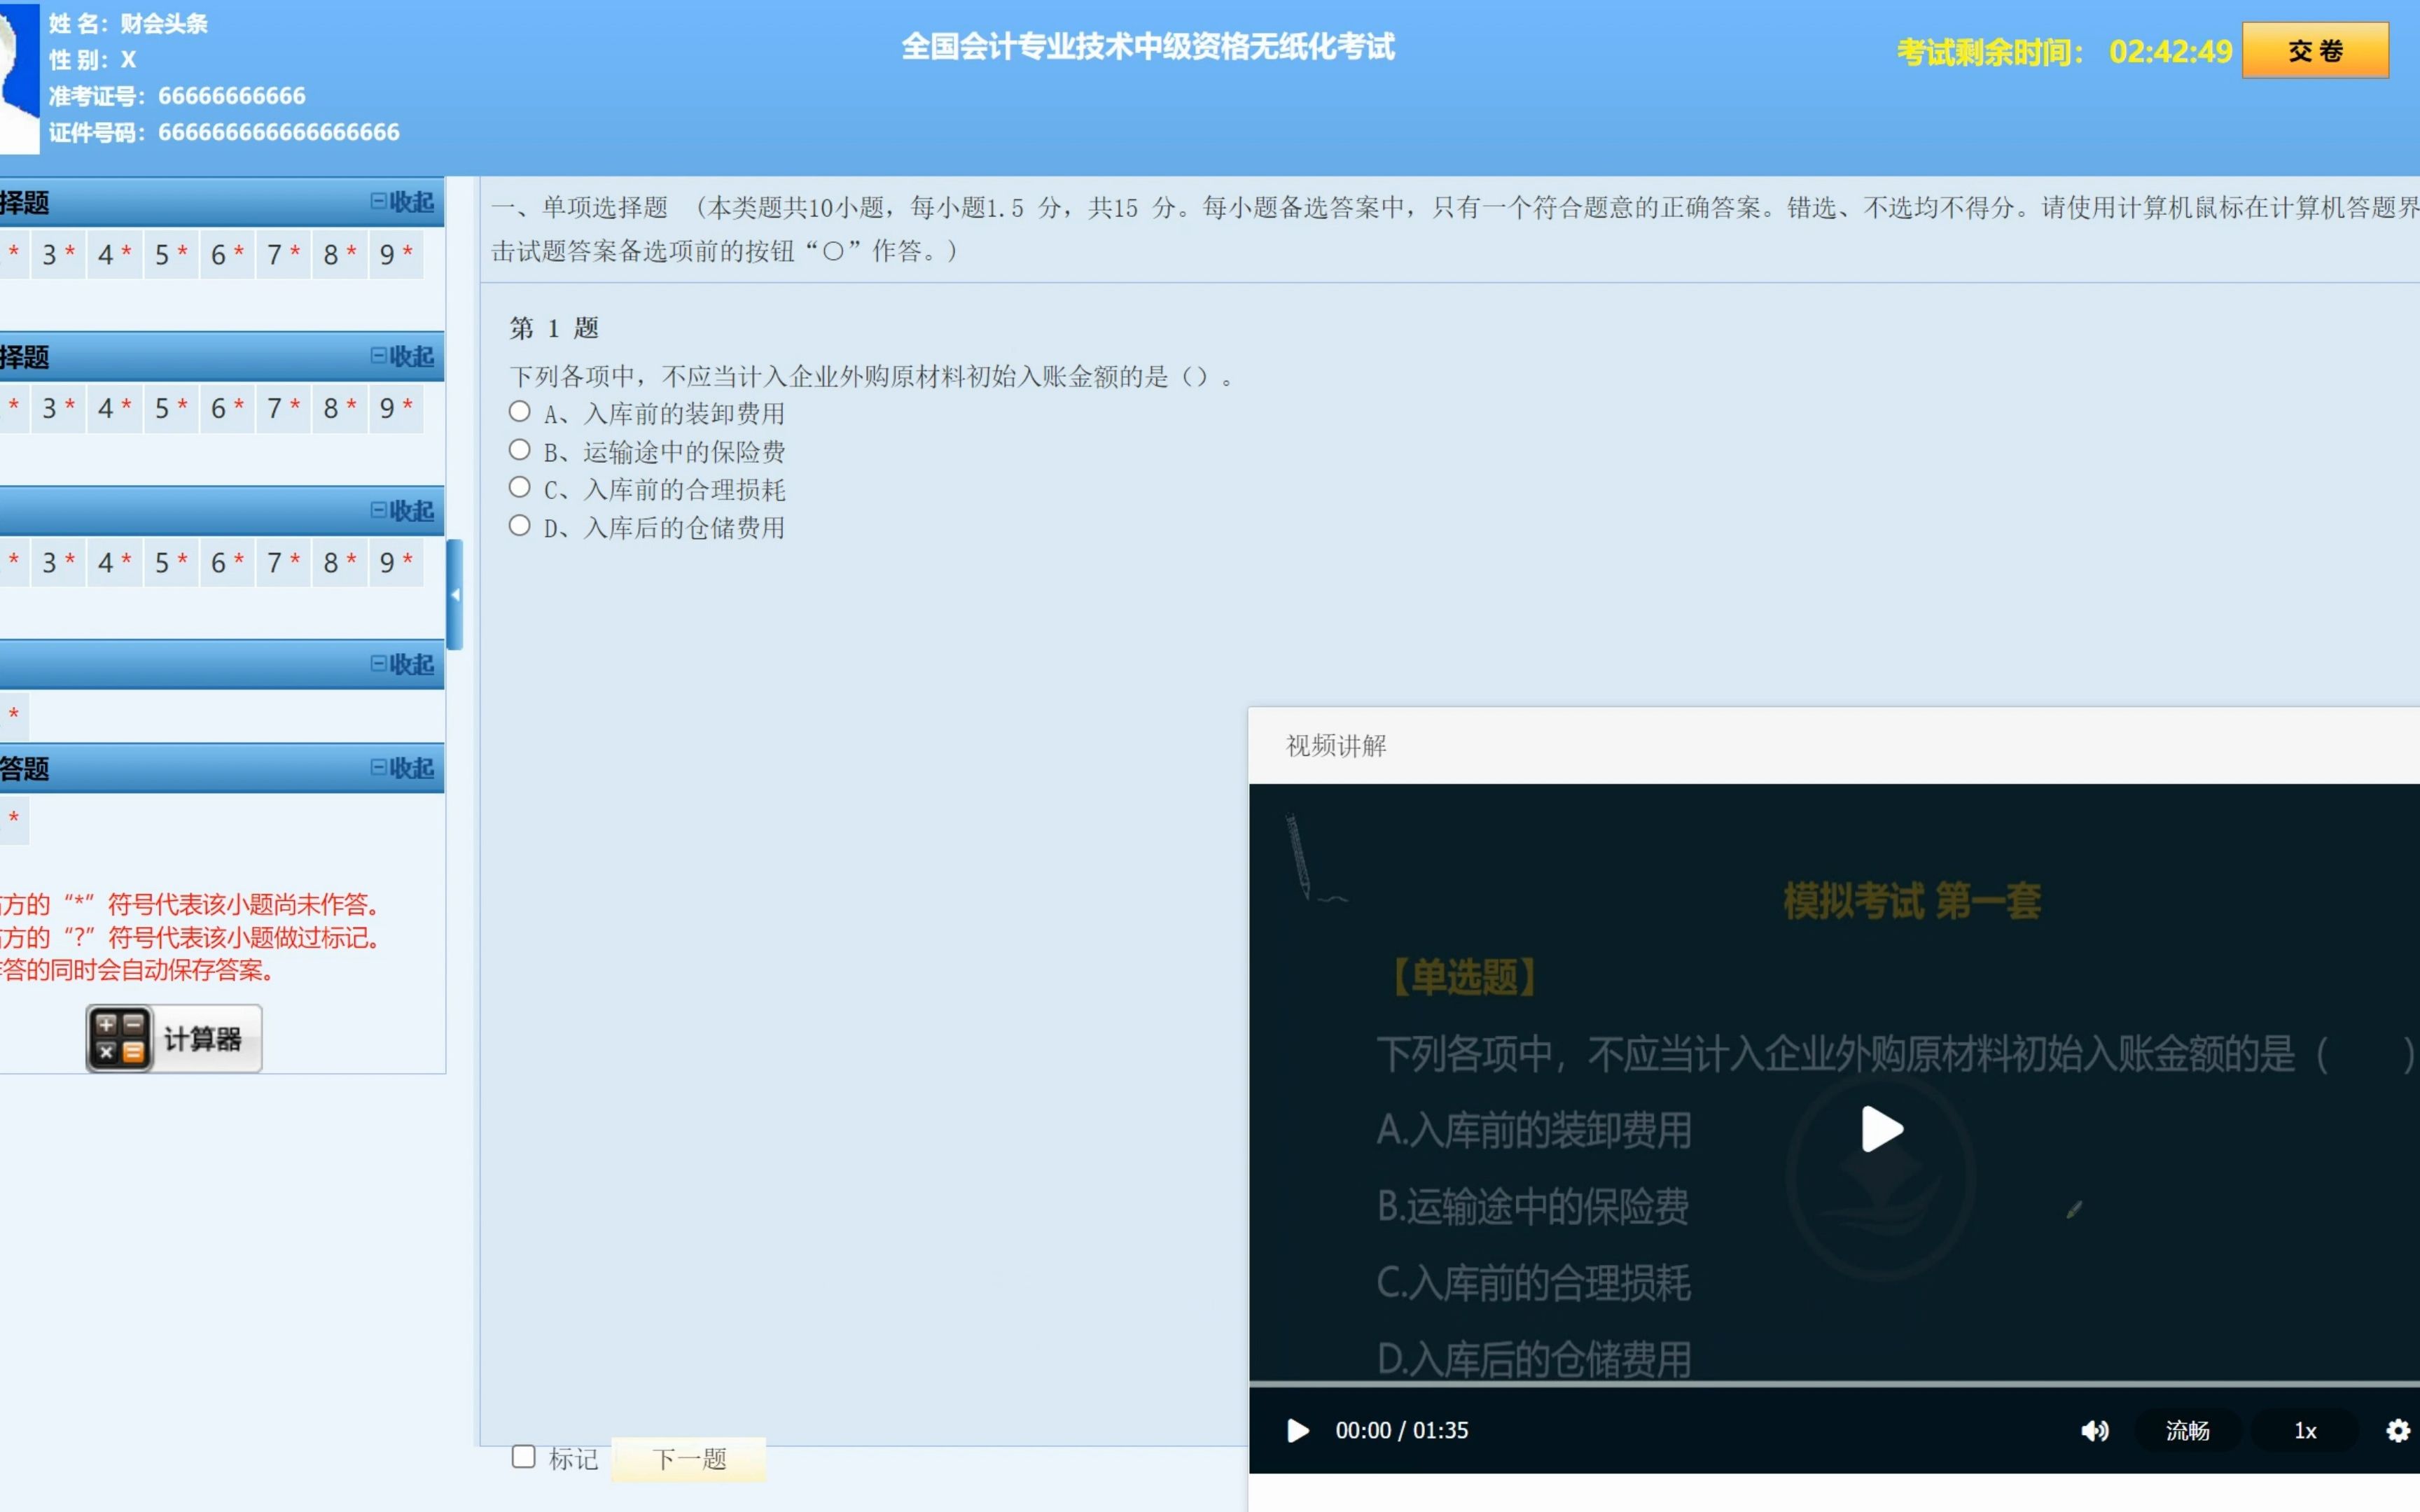Viewport: 2420px width, 1512px height.
Task: Select option A 入库前的装卸费用
Action: [520, 412]
